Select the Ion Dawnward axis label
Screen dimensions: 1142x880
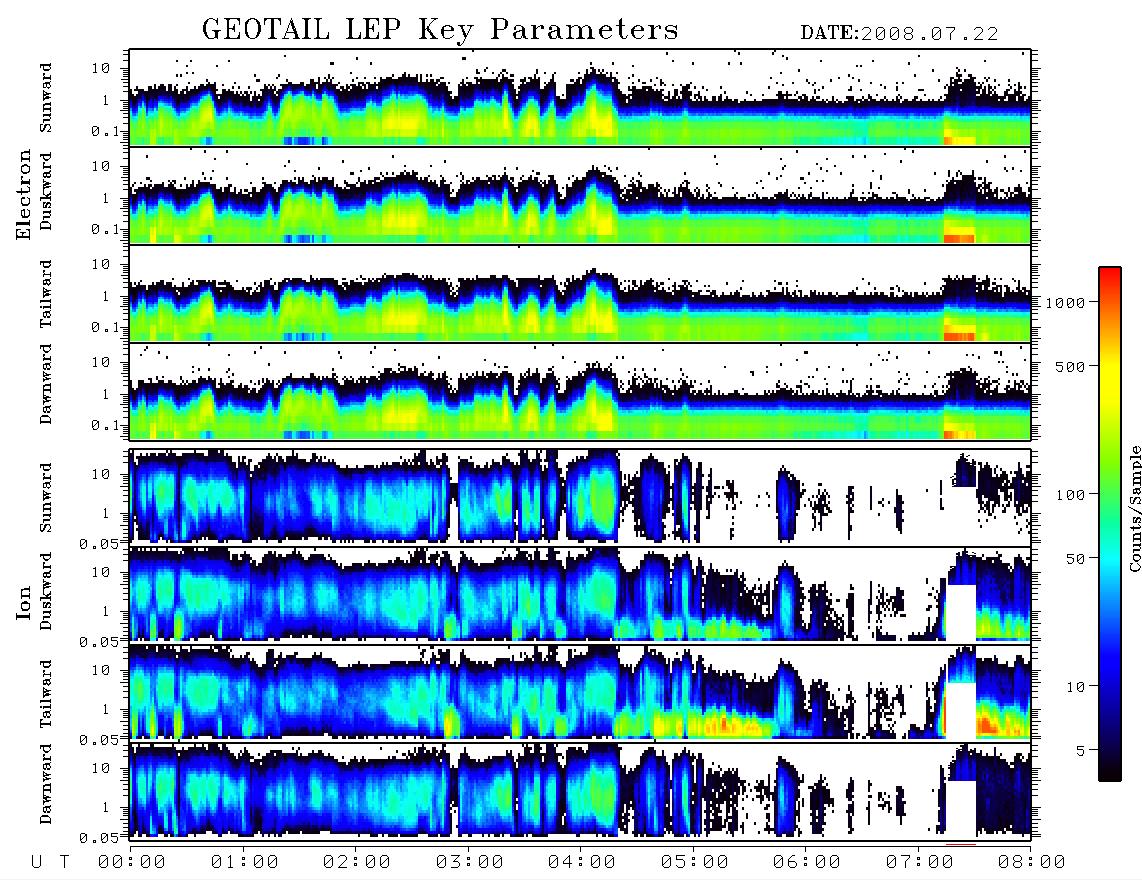click(x=46, y=784)
